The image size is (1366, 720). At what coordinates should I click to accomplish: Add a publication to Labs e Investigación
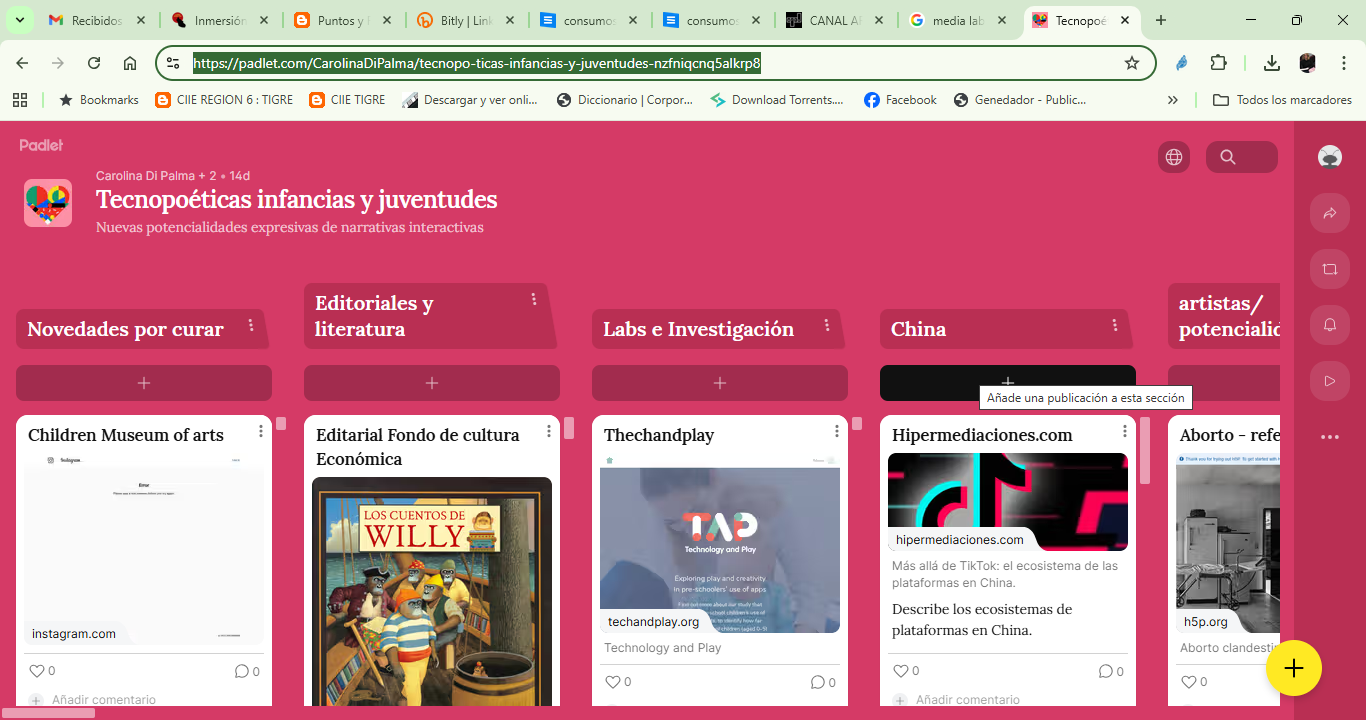click(x=719, y=383)
